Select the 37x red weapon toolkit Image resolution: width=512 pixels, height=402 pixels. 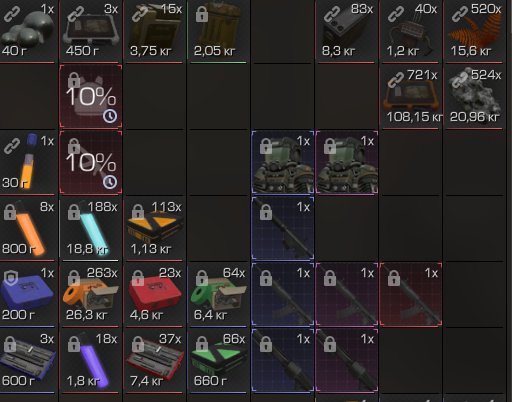coord(154,361)
